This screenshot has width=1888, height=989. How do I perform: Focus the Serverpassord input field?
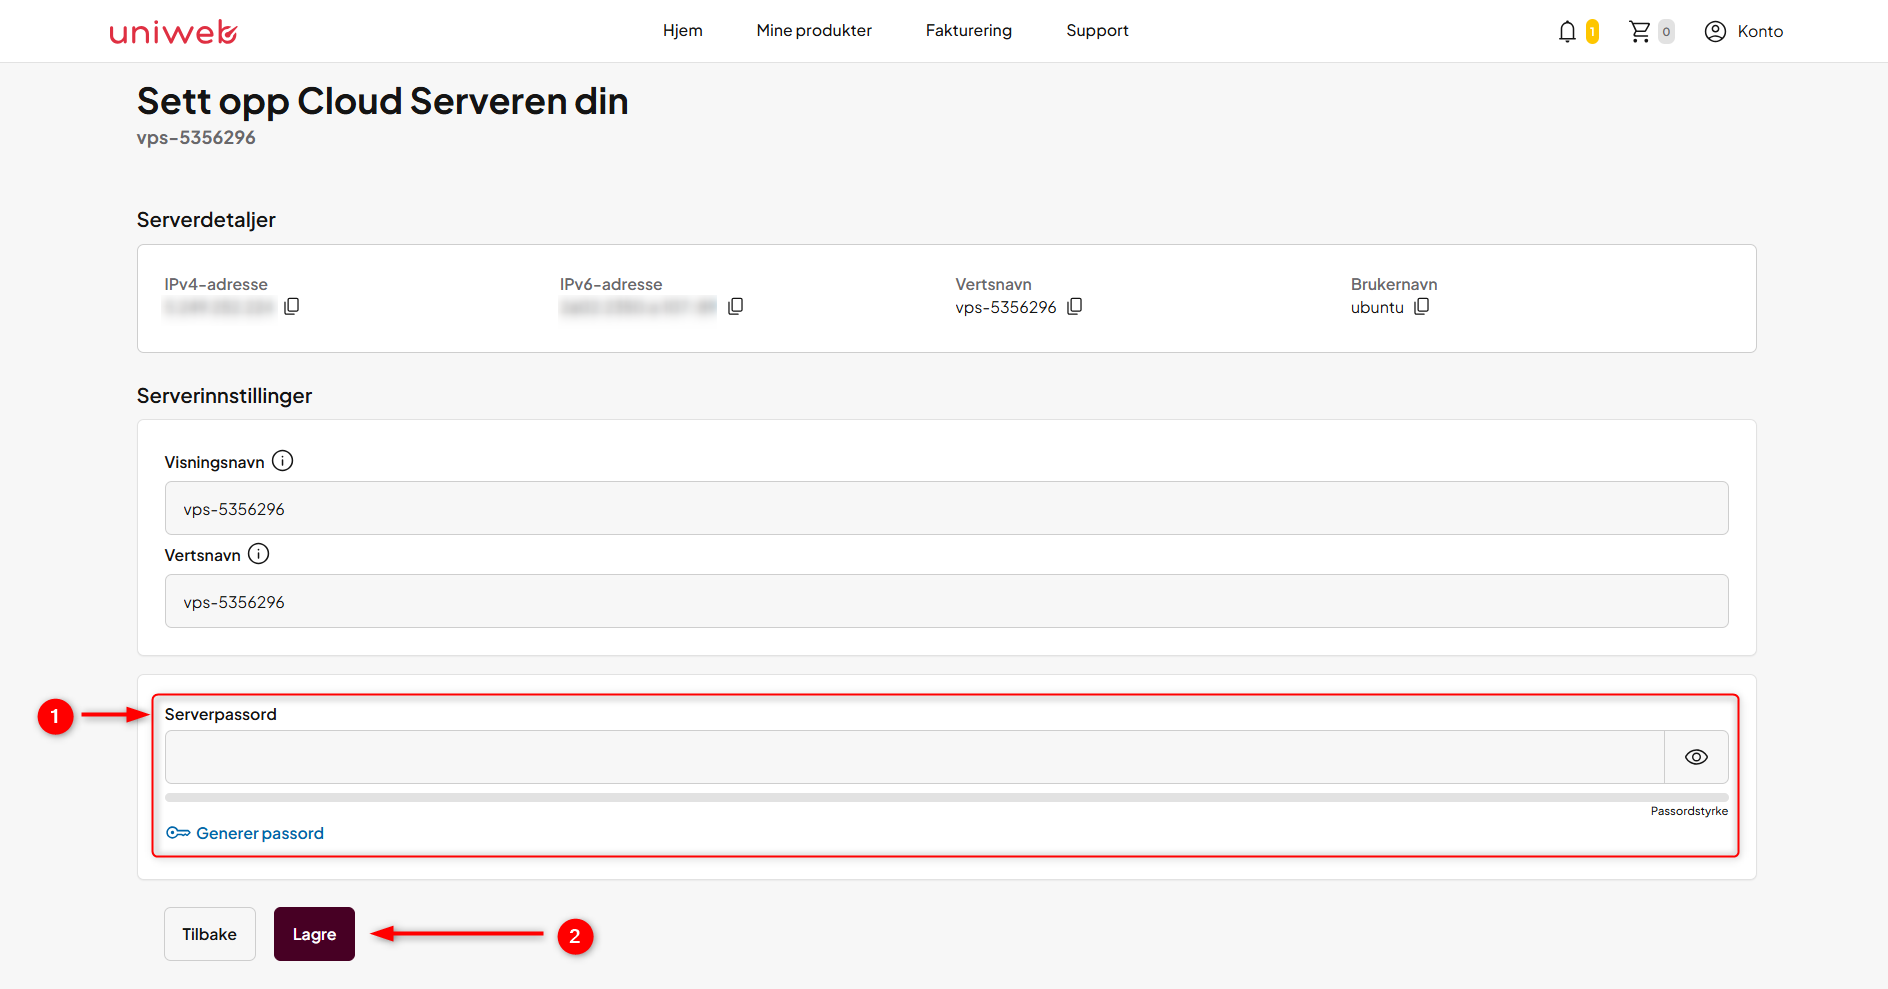click(914, 757)
